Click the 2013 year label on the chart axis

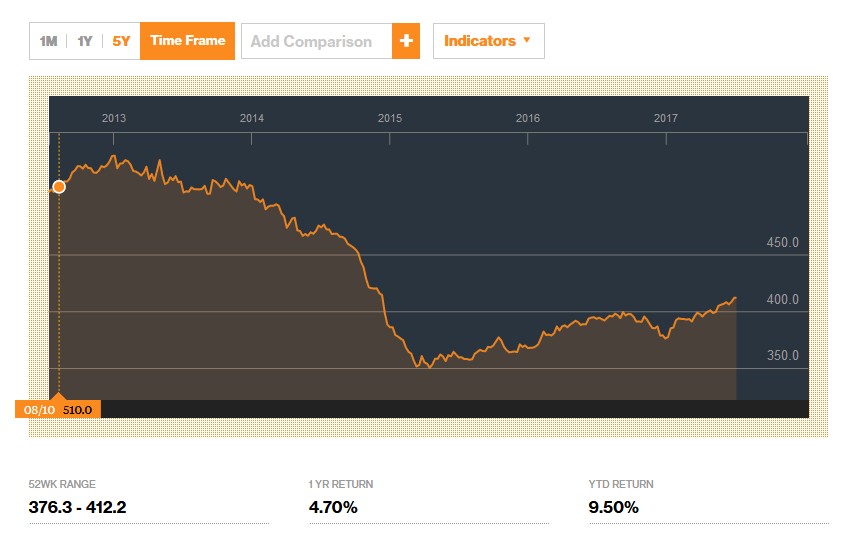(114, 118)
